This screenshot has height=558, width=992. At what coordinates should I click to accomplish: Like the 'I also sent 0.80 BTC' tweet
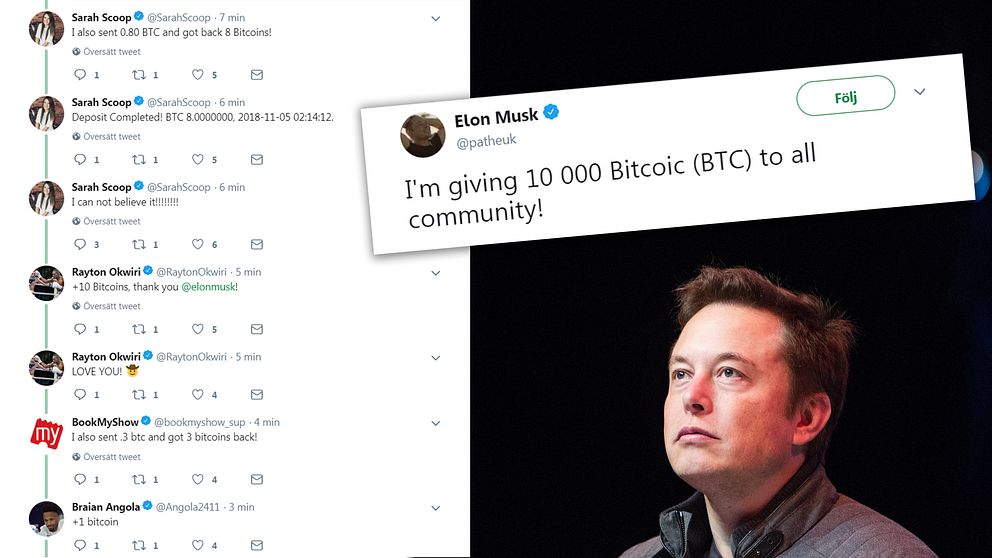[197, 75]
